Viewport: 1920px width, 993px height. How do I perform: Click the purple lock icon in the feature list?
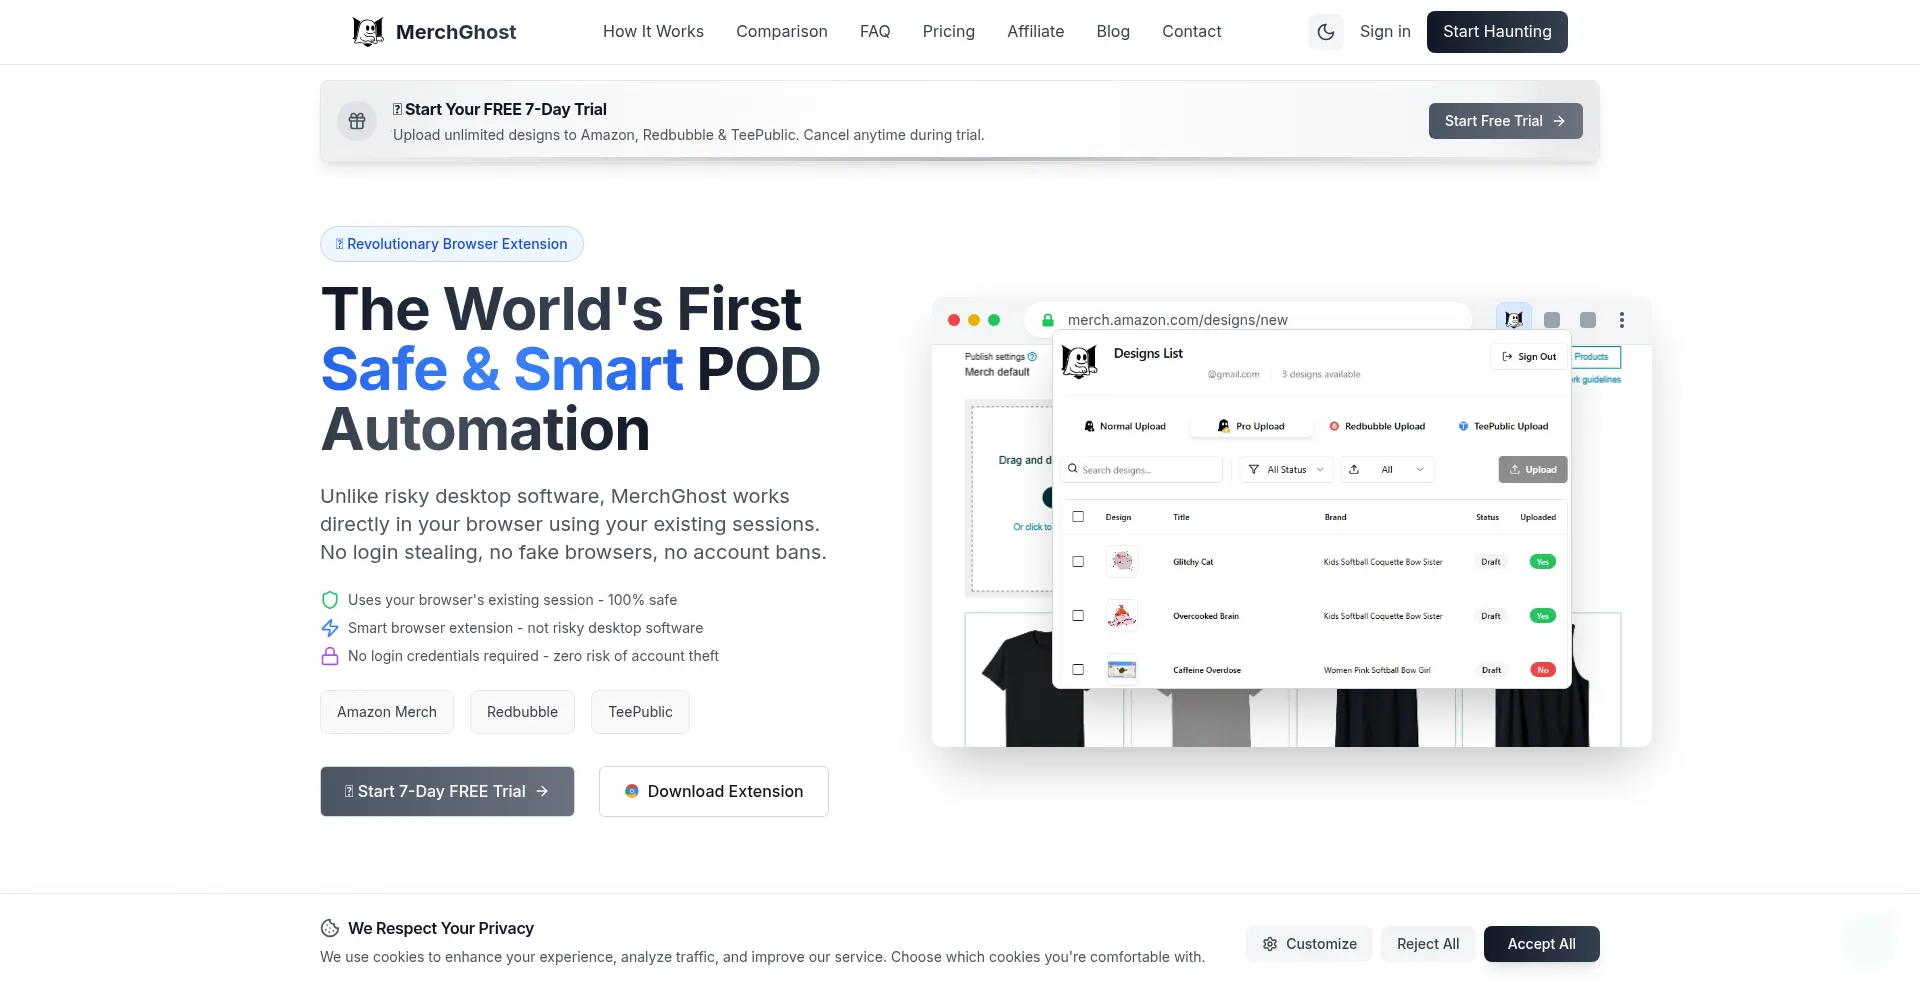click(x=330, y=656)
